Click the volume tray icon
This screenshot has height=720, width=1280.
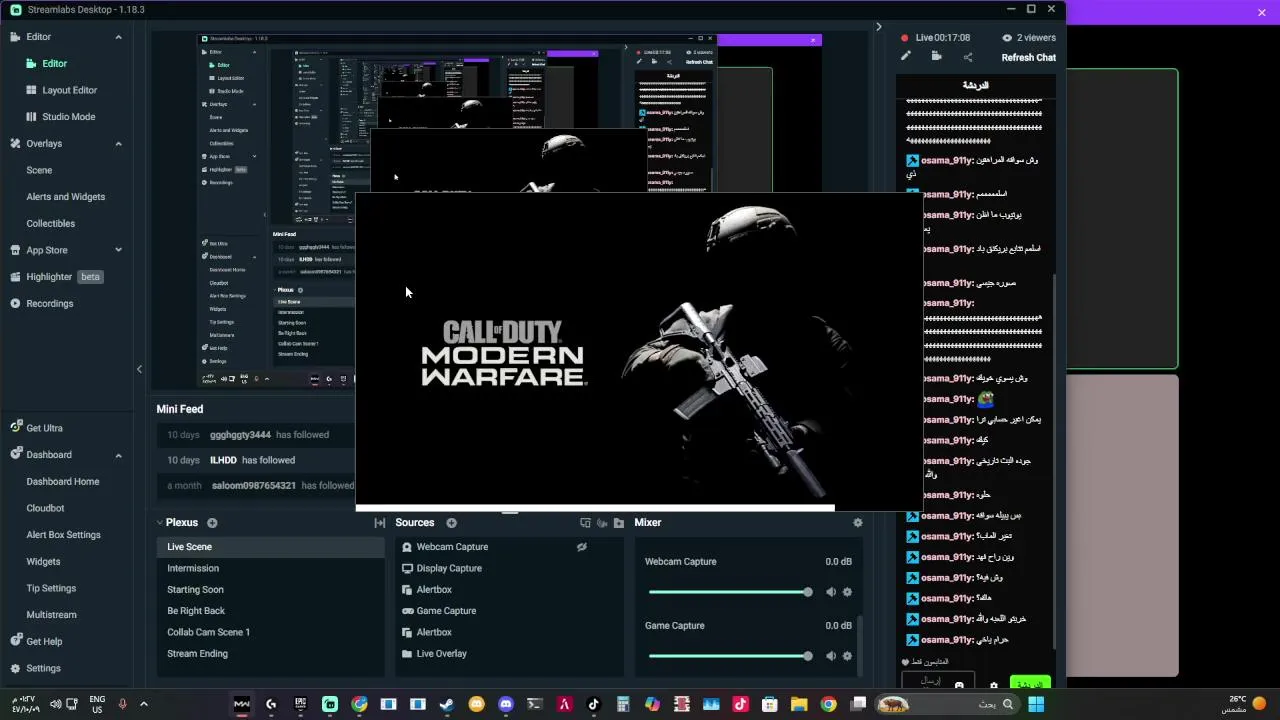point(55,704)
